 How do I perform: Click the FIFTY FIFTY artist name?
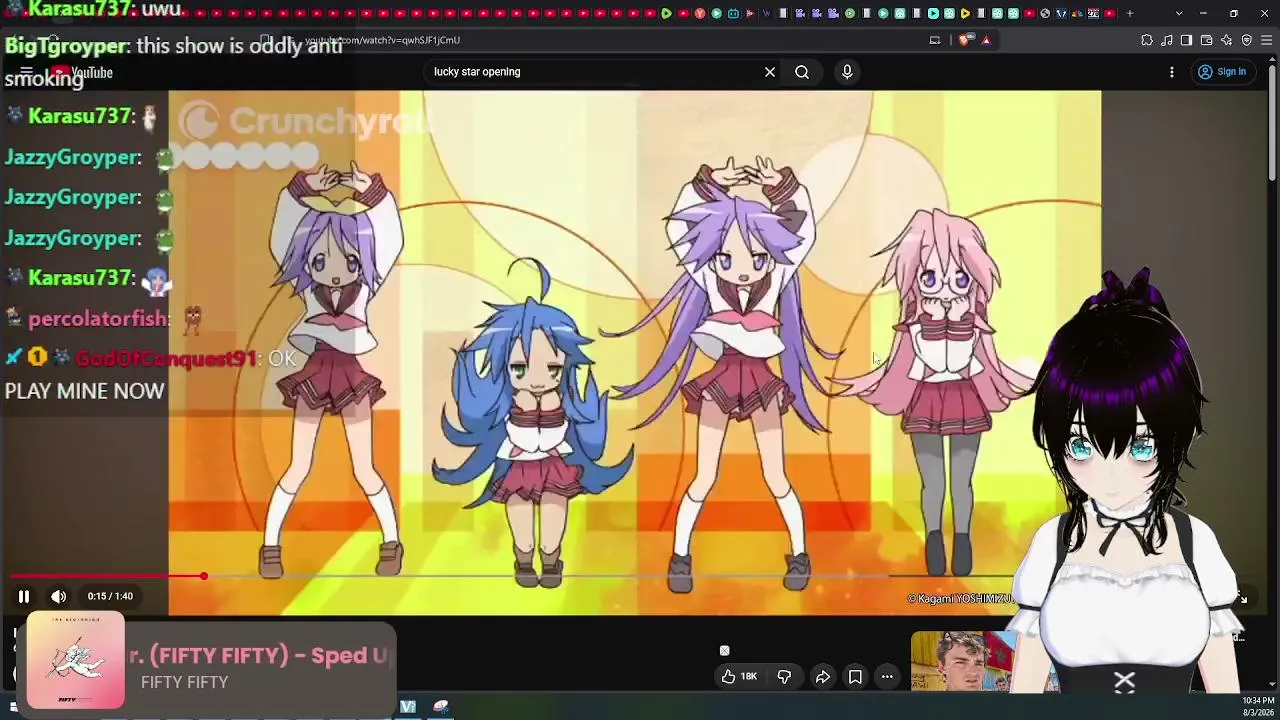(x=185, y=682)
